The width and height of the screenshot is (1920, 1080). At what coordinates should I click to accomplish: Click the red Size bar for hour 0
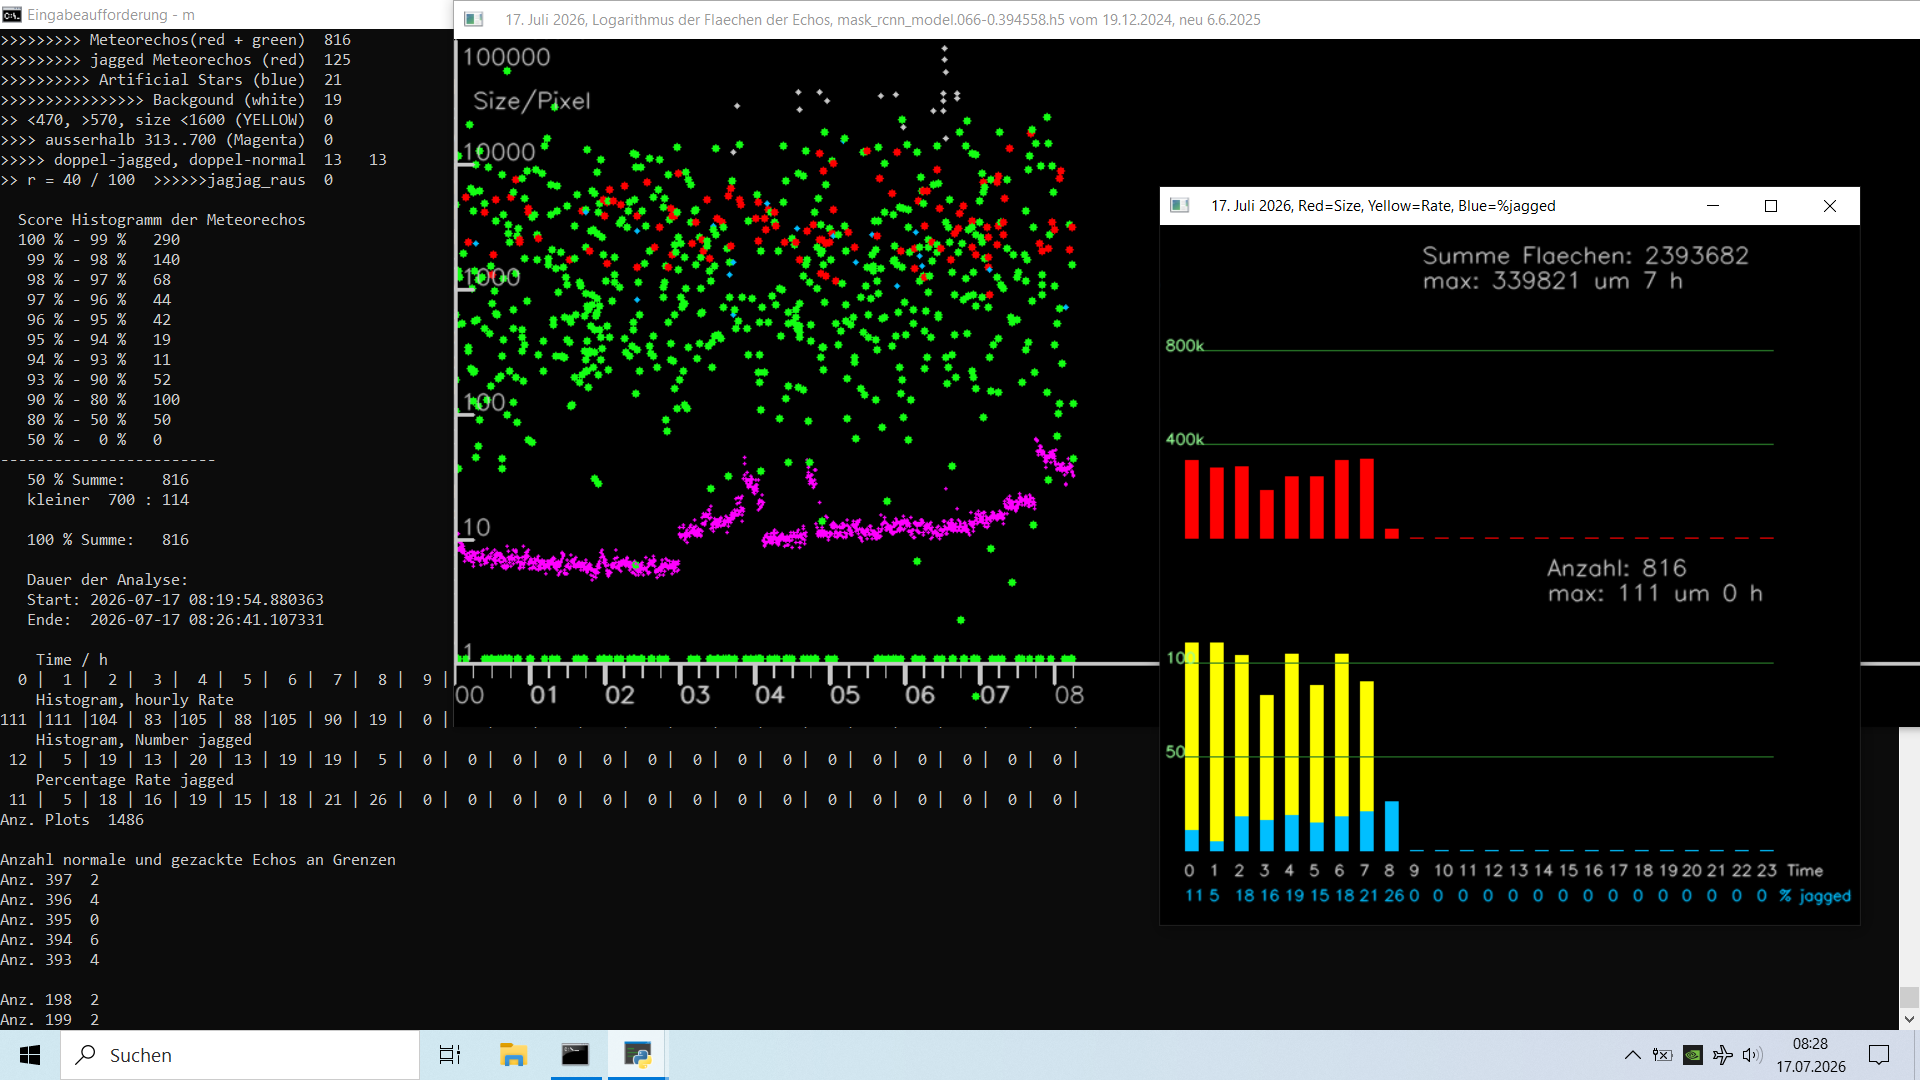click(1191, 499)
